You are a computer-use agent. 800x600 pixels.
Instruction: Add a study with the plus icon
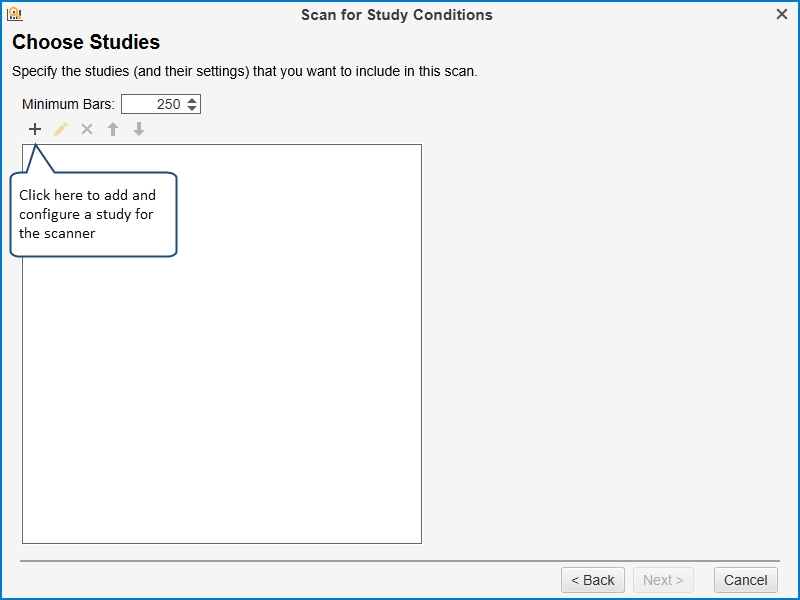pos(35,129)
